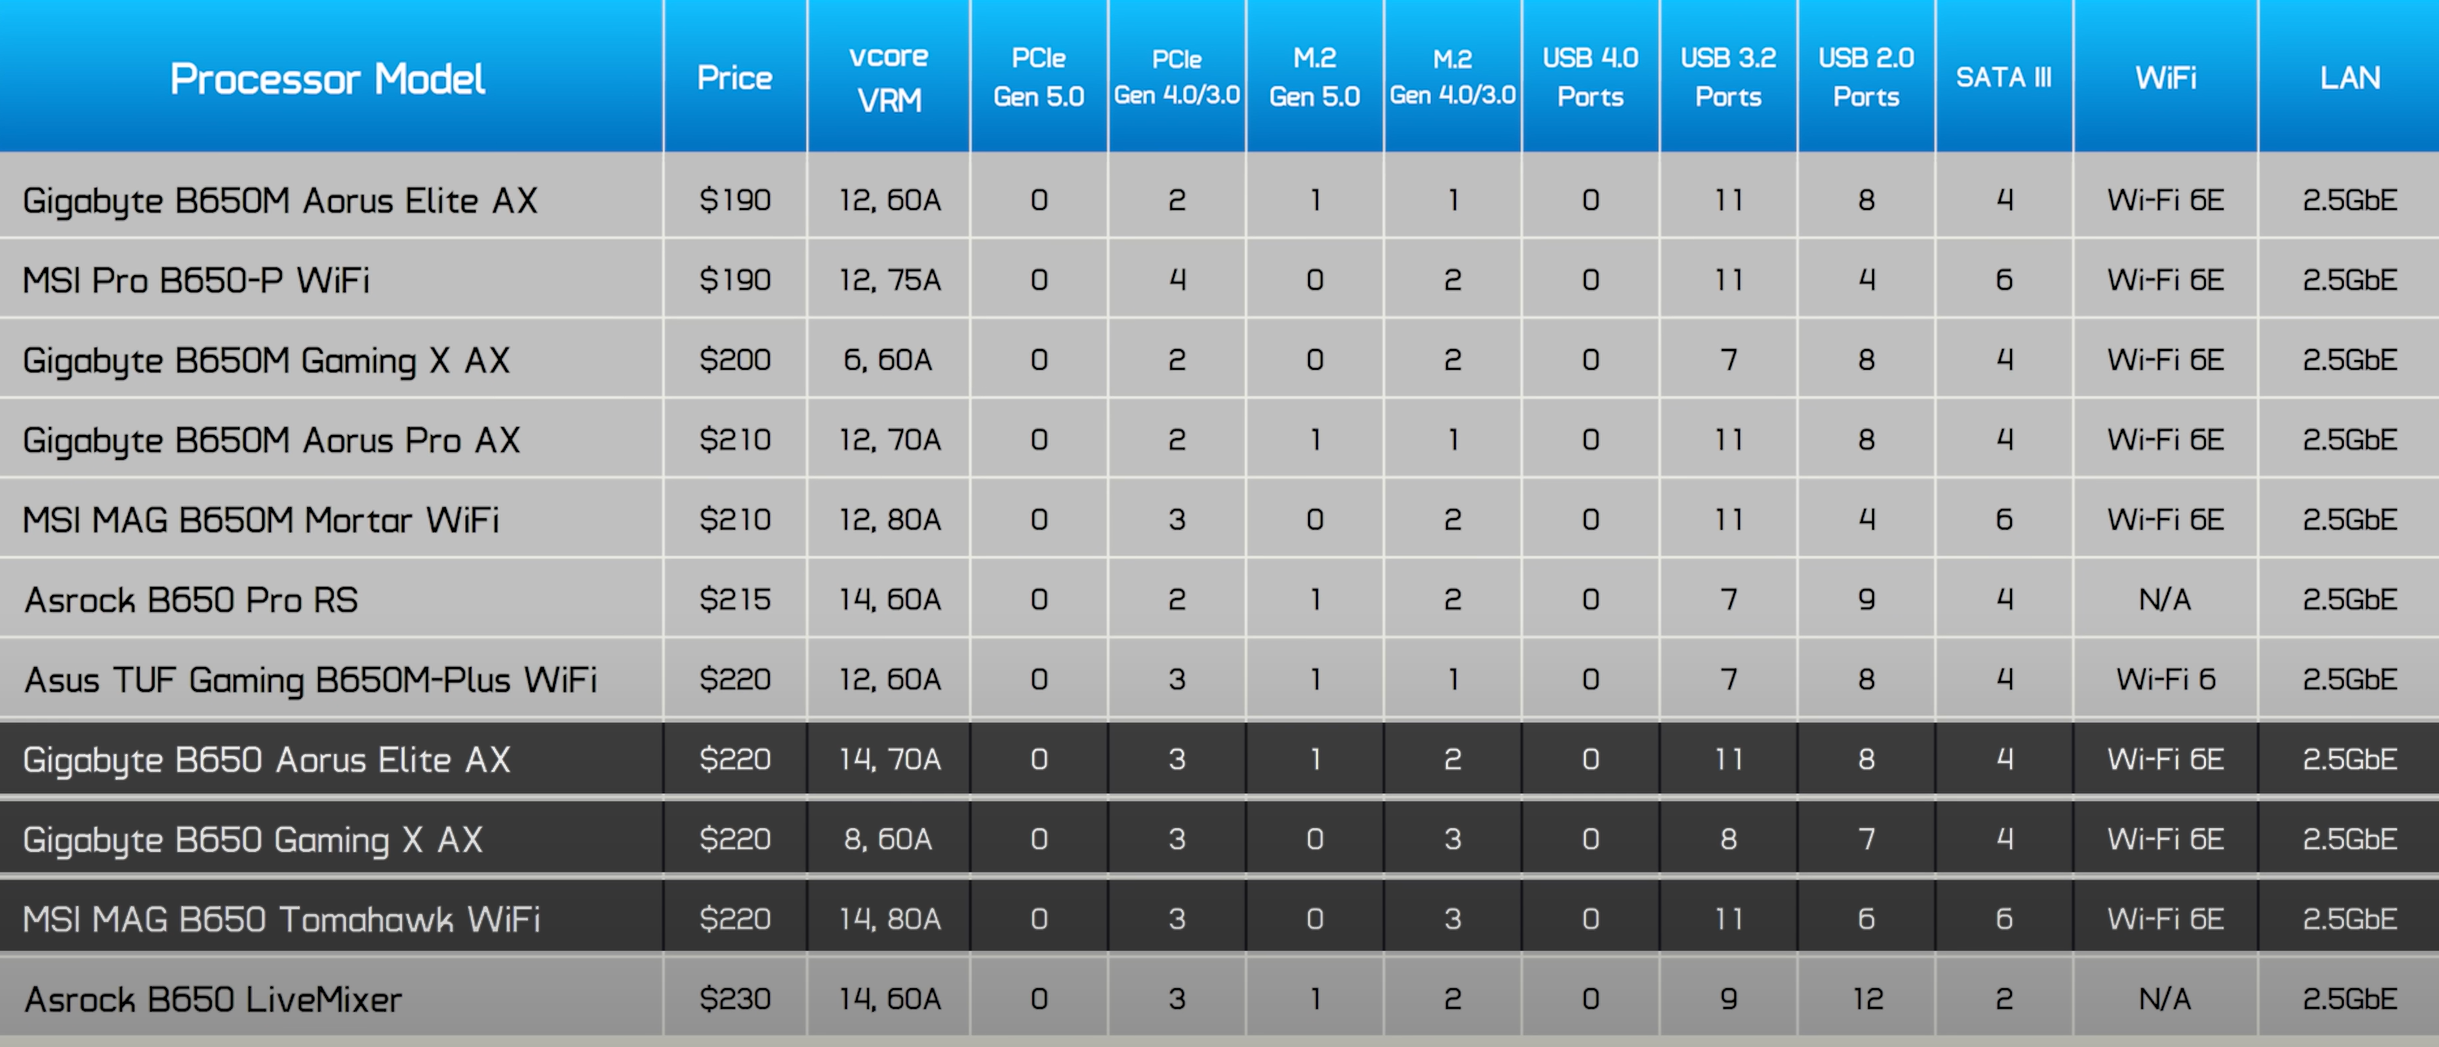
Task: Click highlighted Gigabyte B650 Aorus Elite AX
Action: [x=266, y=760]
